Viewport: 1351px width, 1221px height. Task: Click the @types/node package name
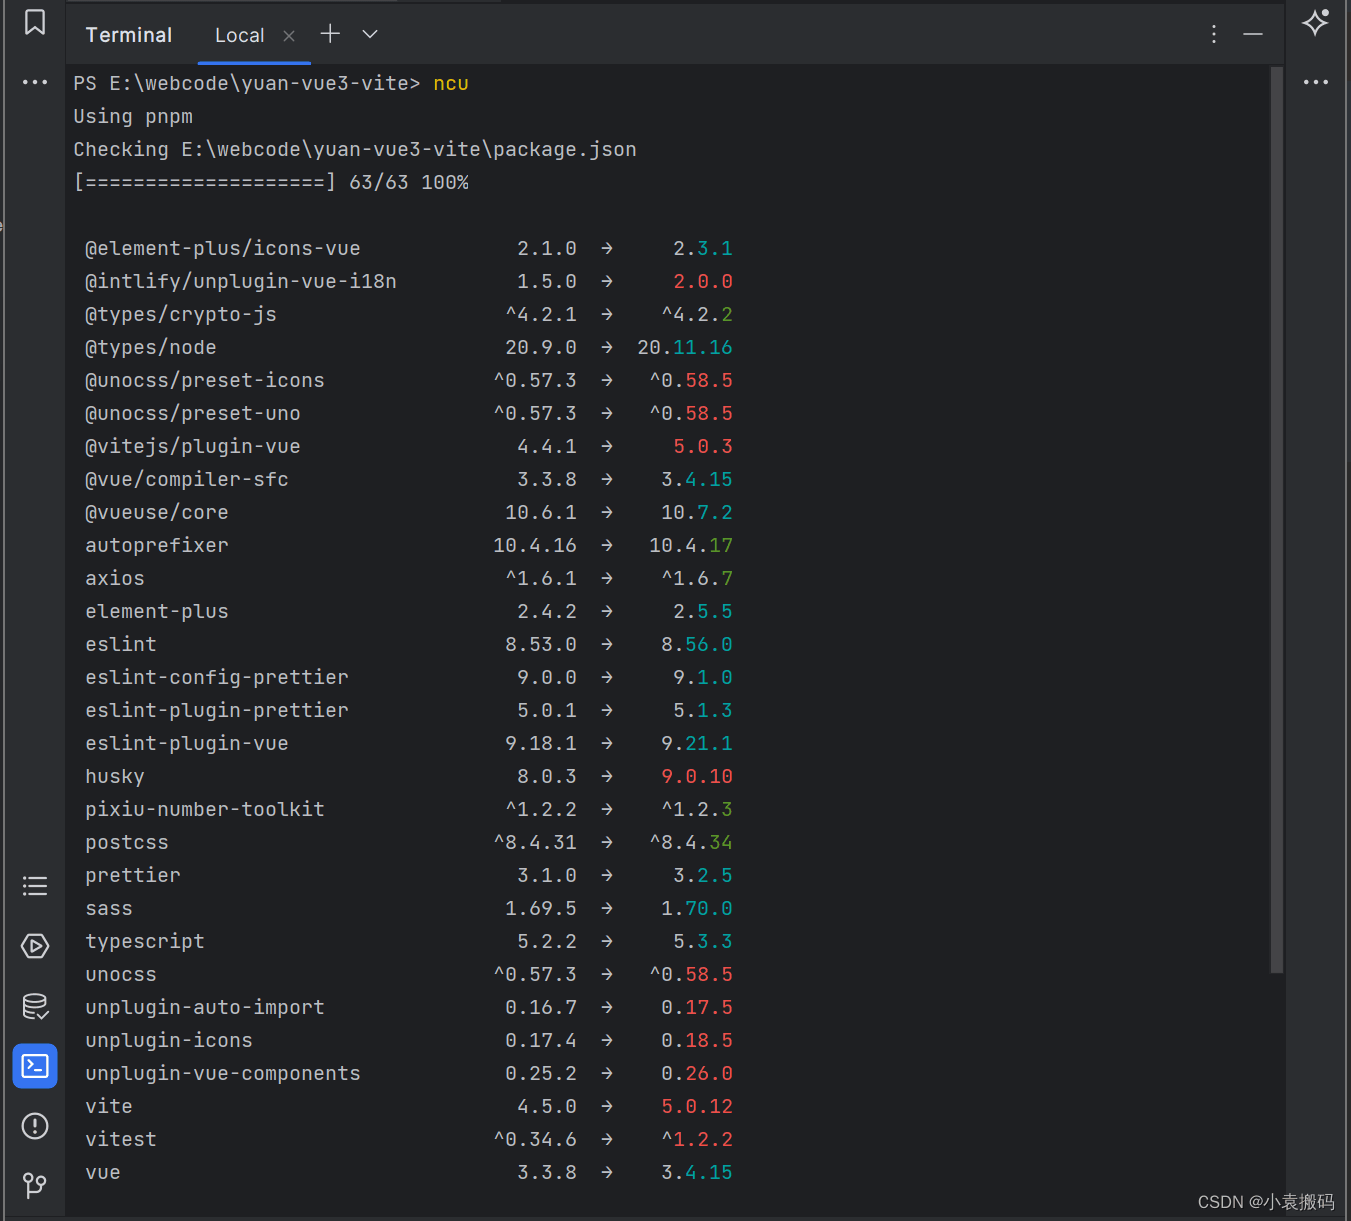[151, 347]
